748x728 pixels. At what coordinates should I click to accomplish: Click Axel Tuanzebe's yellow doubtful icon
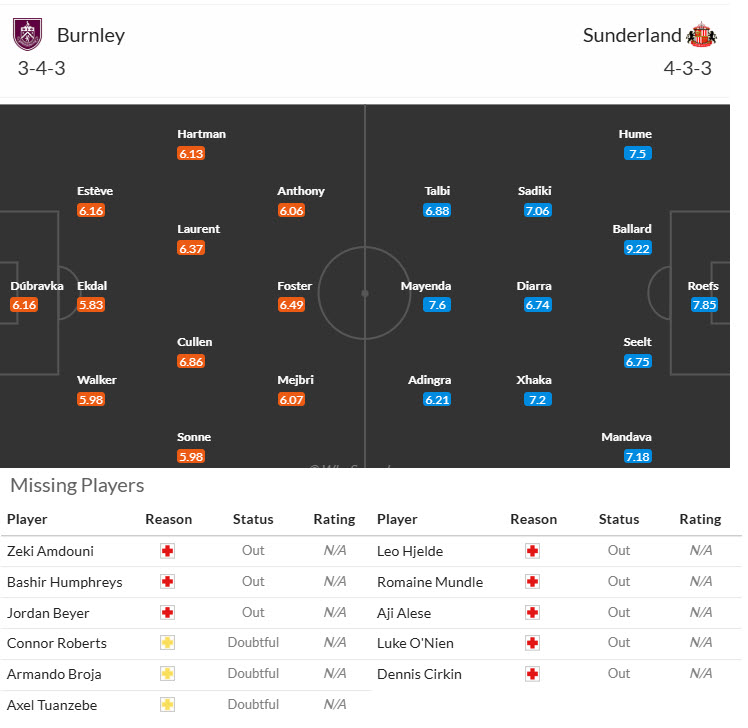coord(168,705)
